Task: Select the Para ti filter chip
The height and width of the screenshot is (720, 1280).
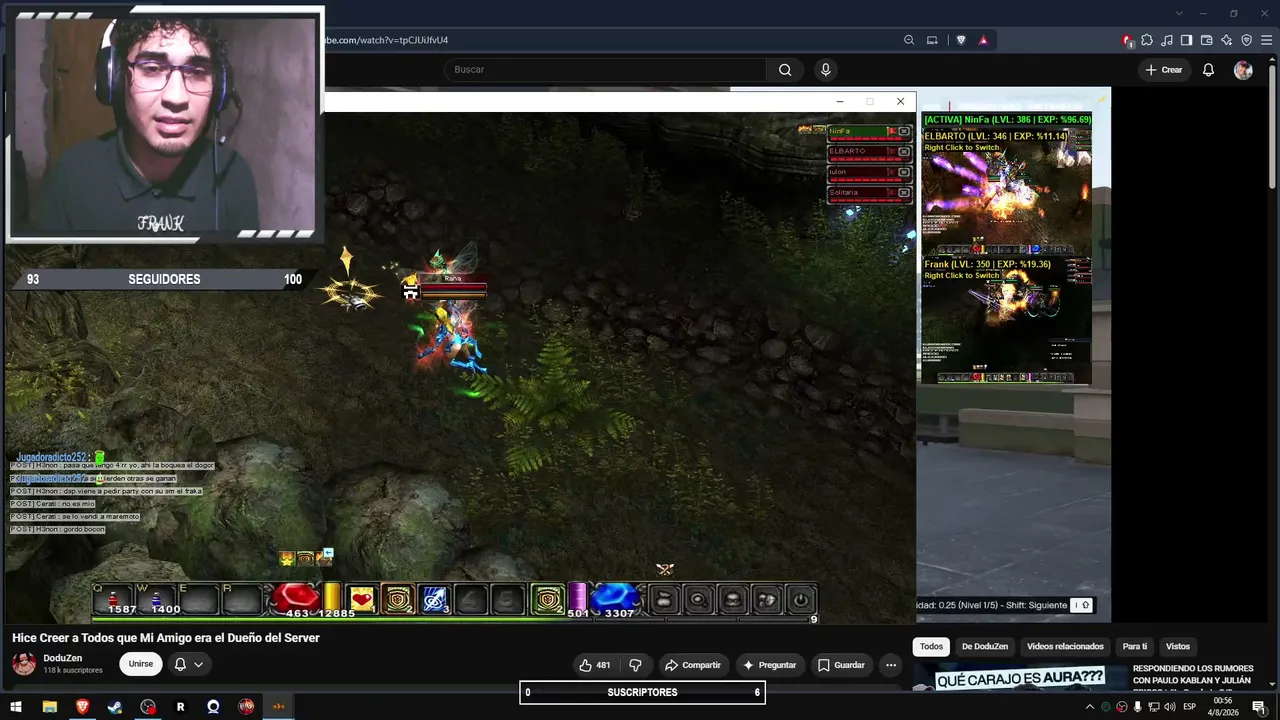Action: click(x=1135, y=646)
